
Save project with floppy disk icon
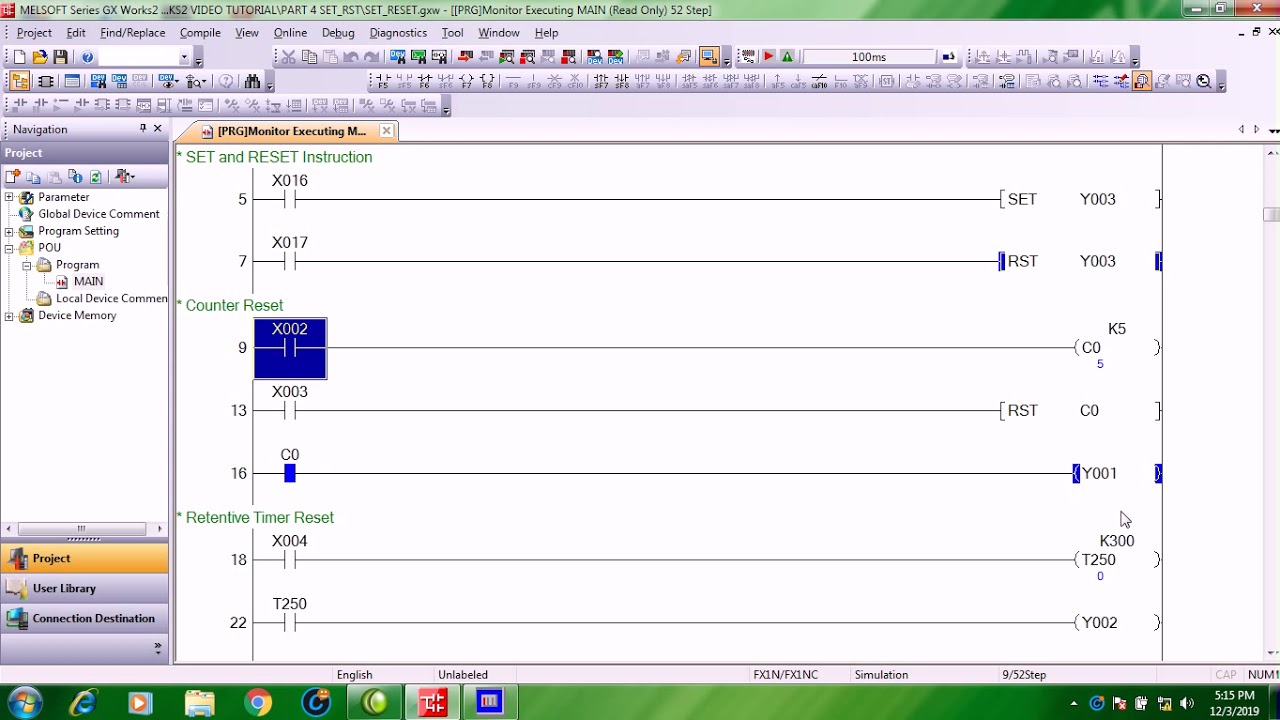pos(60,57)
